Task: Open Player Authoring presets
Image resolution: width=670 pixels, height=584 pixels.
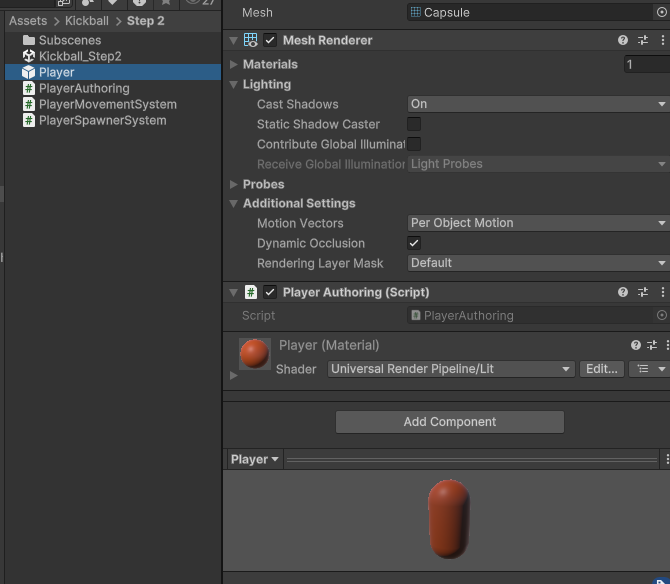Action: [643, 292]
